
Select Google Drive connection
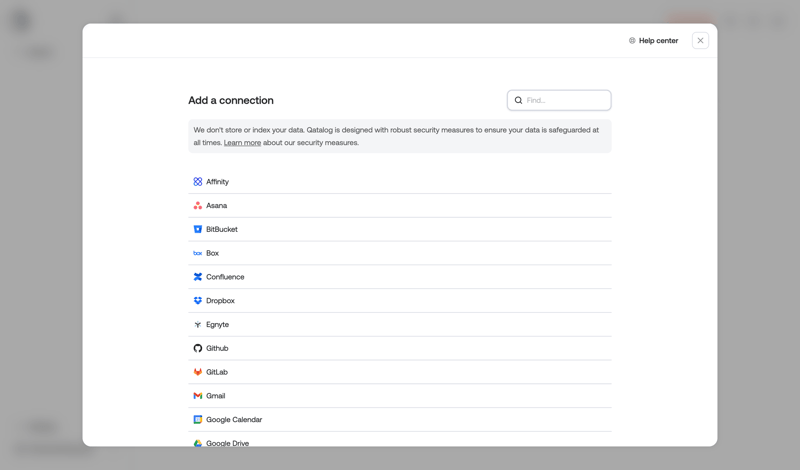pyautogui.click(x=399, y=440)
